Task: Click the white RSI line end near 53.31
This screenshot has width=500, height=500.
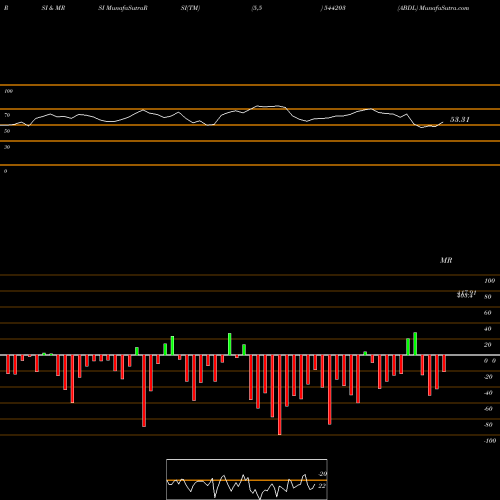Action: (443, 122)
